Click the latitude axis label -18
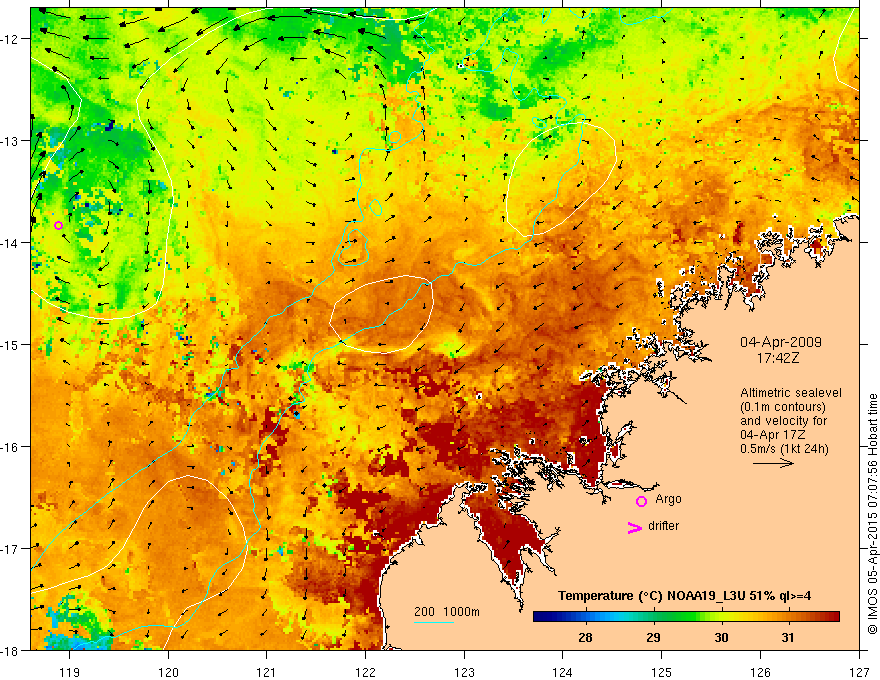The image size is (880, 680). pos(11,650)
